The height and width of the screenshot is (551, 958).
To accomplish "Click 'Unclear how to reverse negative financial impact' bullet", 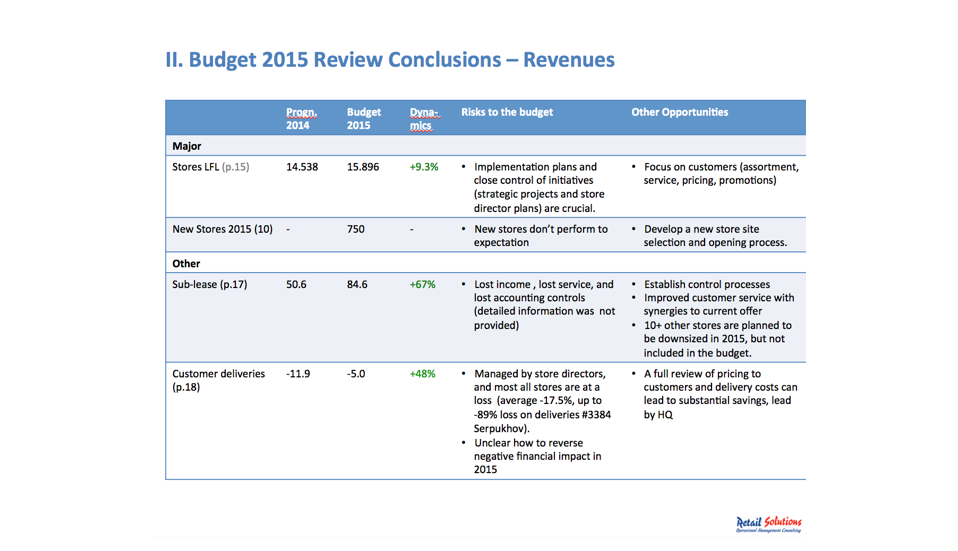I will pyautogui.click(x=537, y=456).
